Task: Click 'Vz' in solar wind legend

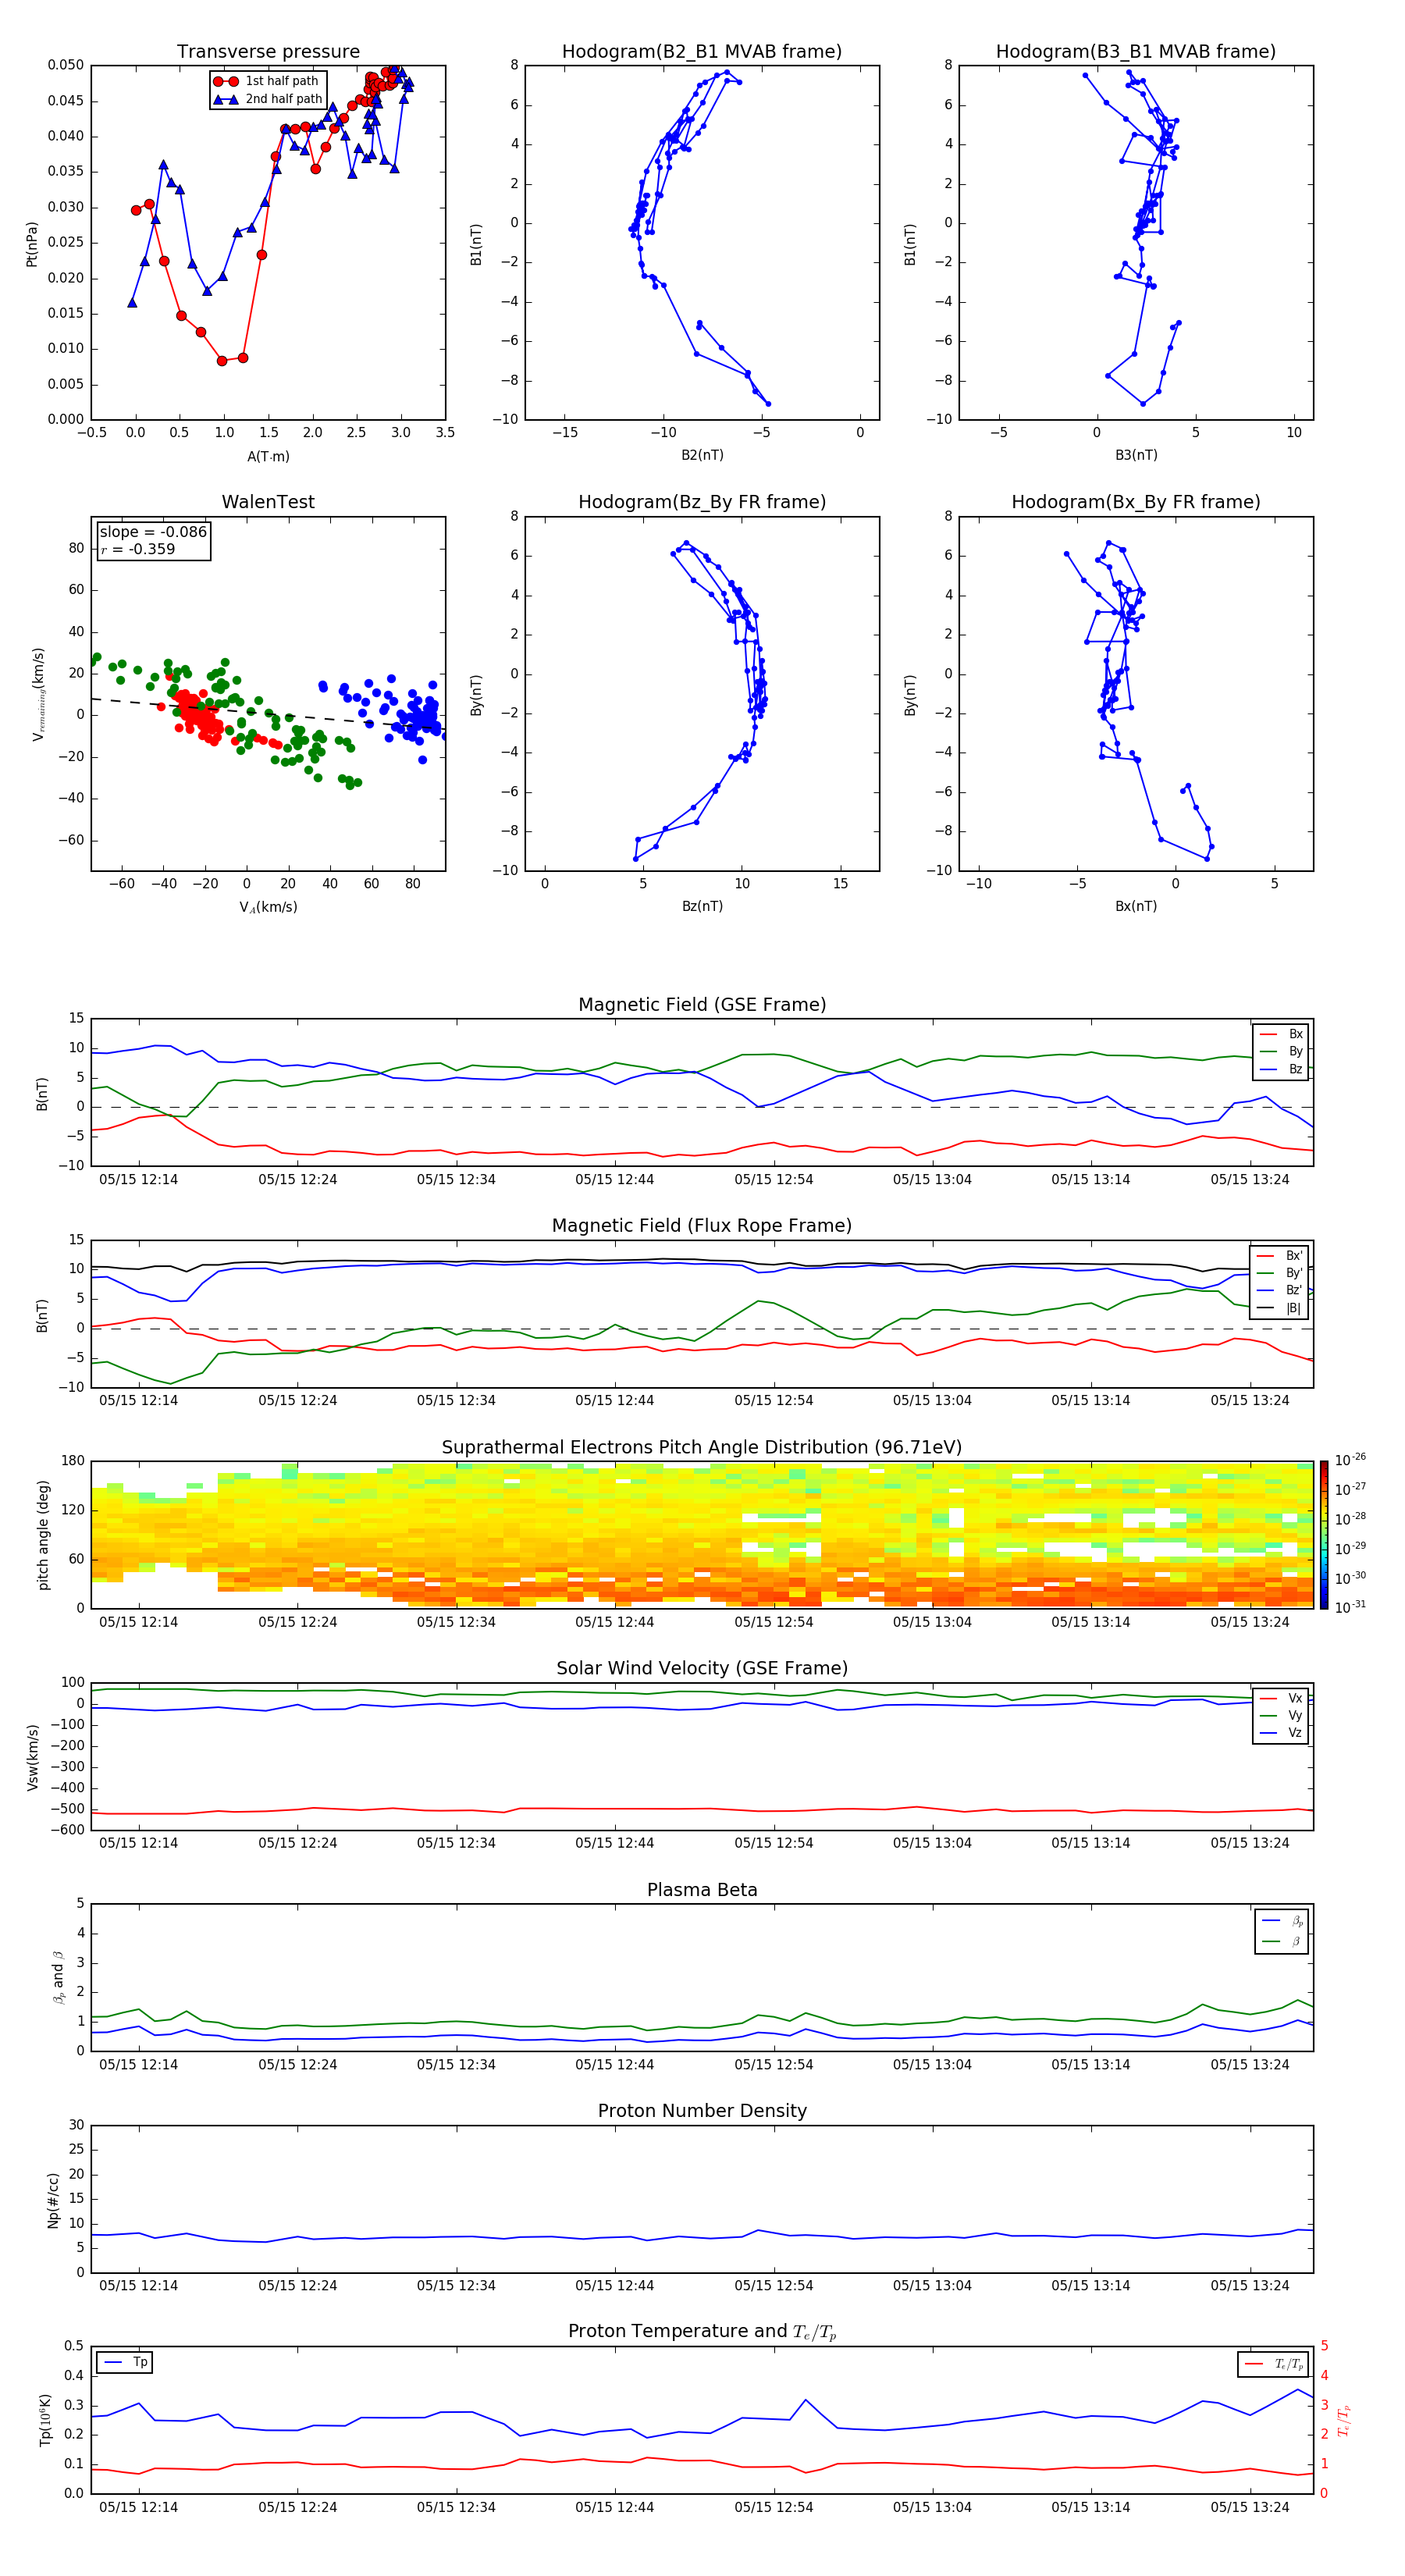Action: (1282, 1733)
